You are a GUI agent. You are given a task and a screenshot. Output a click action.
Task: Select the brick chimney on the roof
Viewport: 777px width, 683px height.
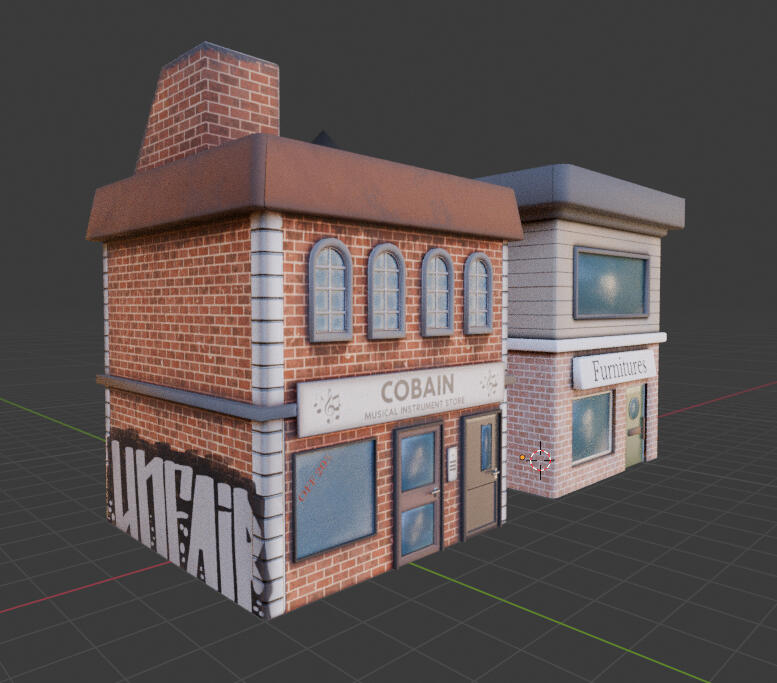click(208, 100)
